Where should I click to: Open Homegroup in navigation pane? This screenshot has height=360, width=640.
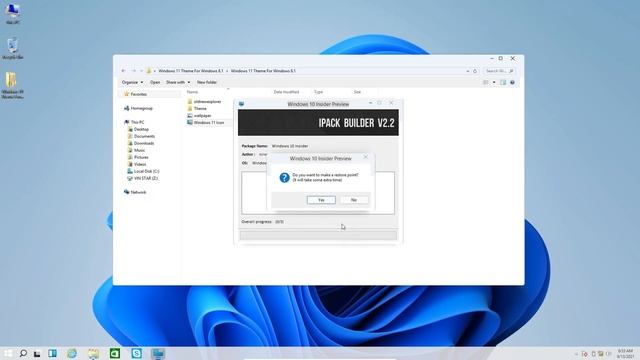(x=138, y=109)
